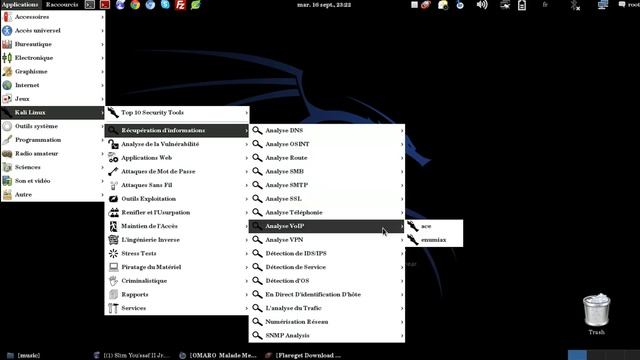This screenshot has height=360, width=640.
Task: Expand the Analyse SSL submenu
Action: coord(327,199)
